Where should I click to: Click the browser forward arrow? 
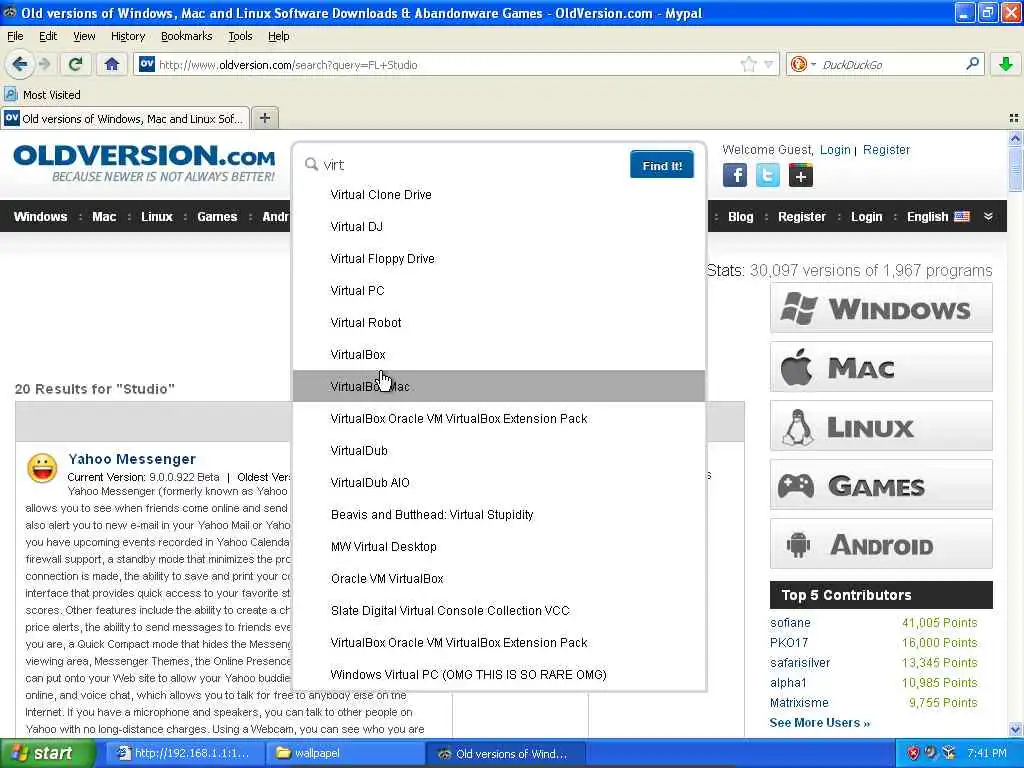click(x=44, y=64)
